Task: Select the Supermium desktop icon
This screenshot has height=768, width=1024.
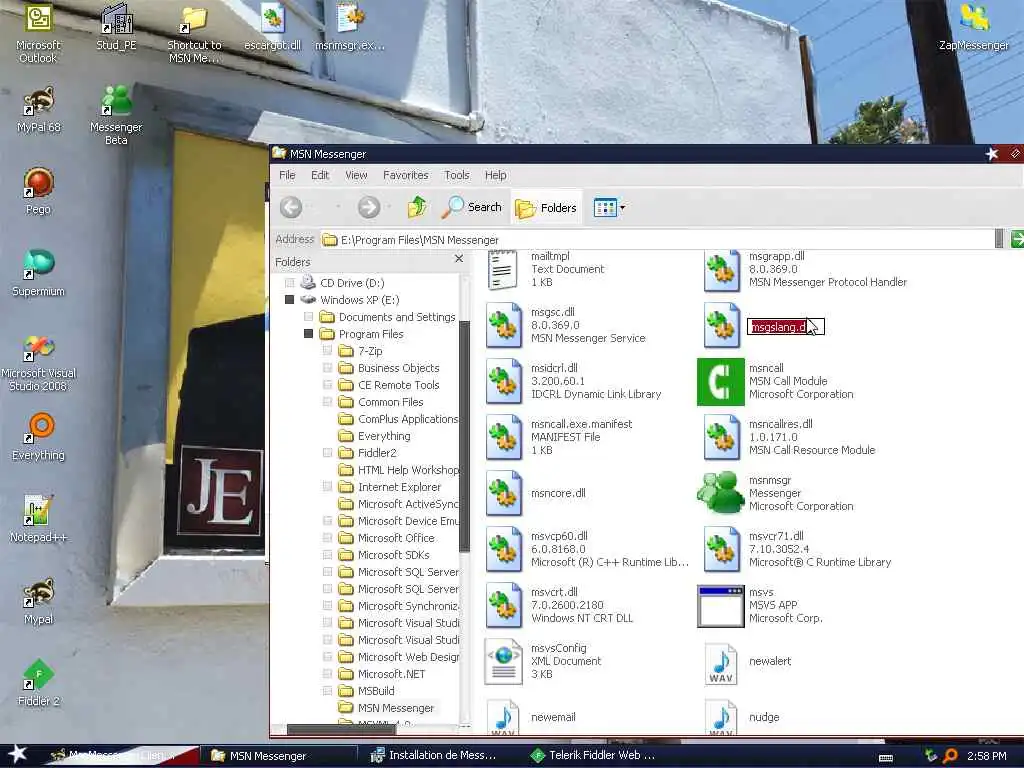Action: [39, 274]
